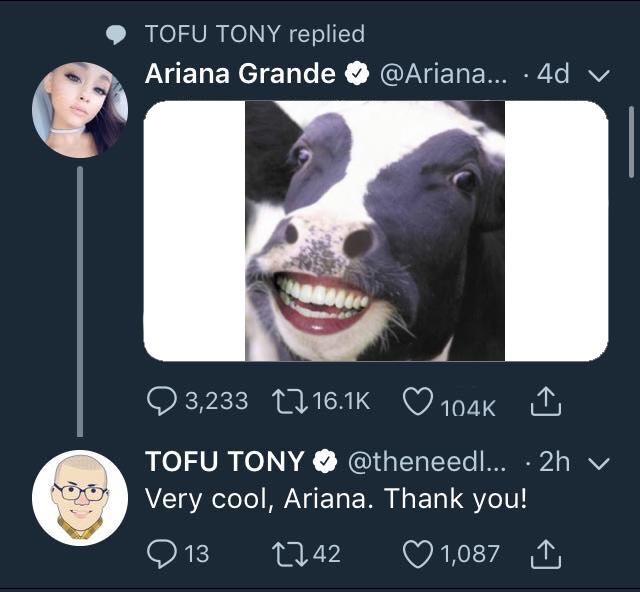This screenshot has width=640, height=592.
Task: Reply to TOFU TONY's tweet
Action: 160,552
